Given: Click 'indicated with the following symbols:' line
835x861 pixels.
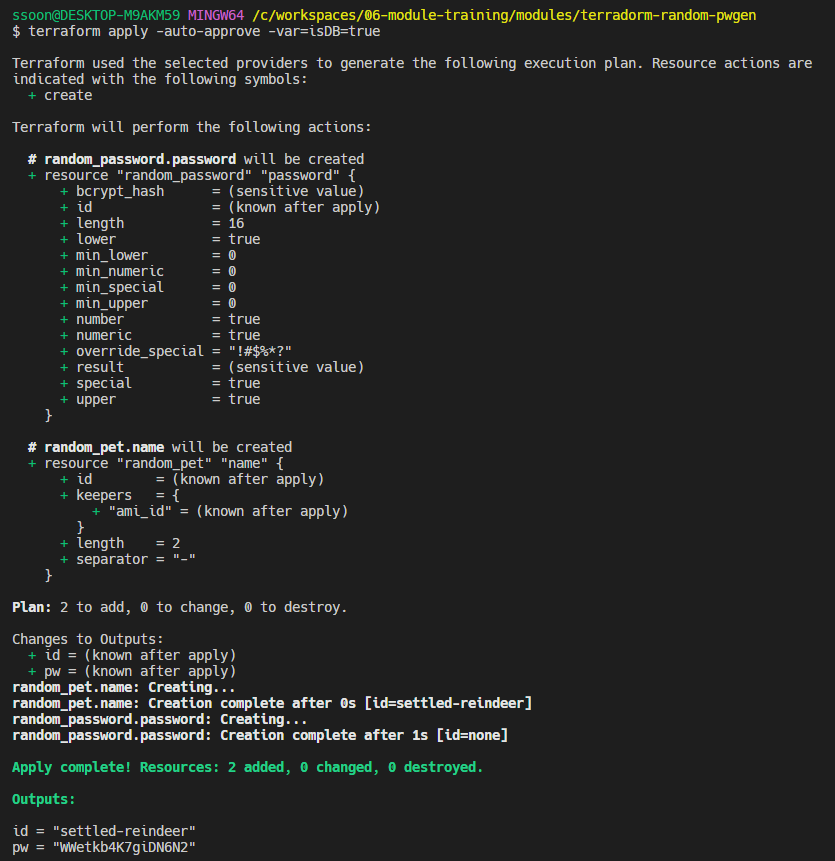Looking at the screenshot, I should pyautogui.click(x=160, y=79).
